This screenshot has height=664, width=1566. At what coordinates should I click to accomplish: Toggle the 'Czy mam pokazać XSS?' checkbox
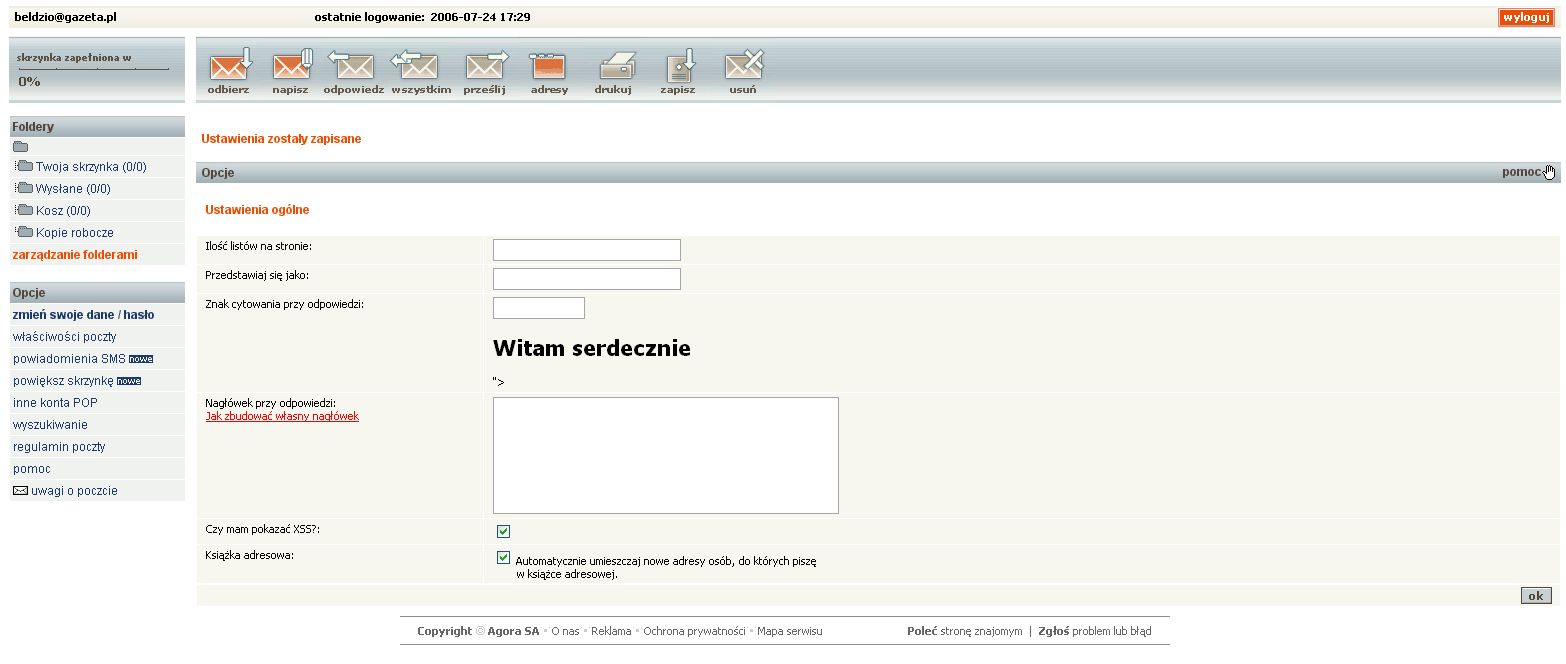[503, 531]
